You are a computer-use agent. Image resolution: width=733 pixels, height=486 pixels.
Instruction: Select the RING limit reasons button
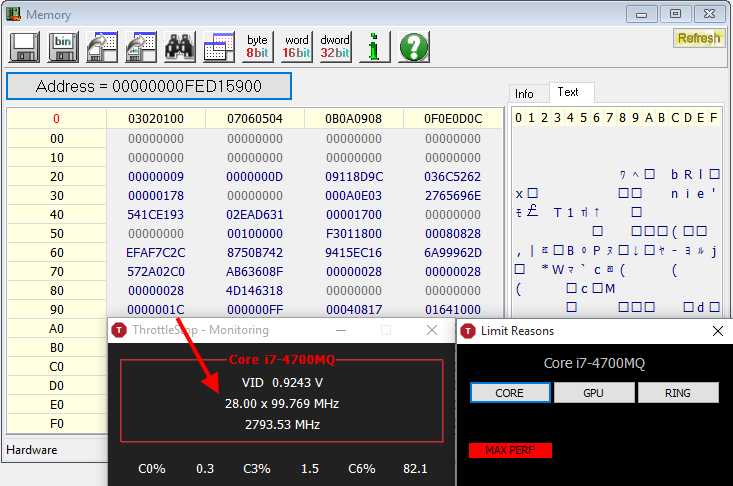(678, 393)
